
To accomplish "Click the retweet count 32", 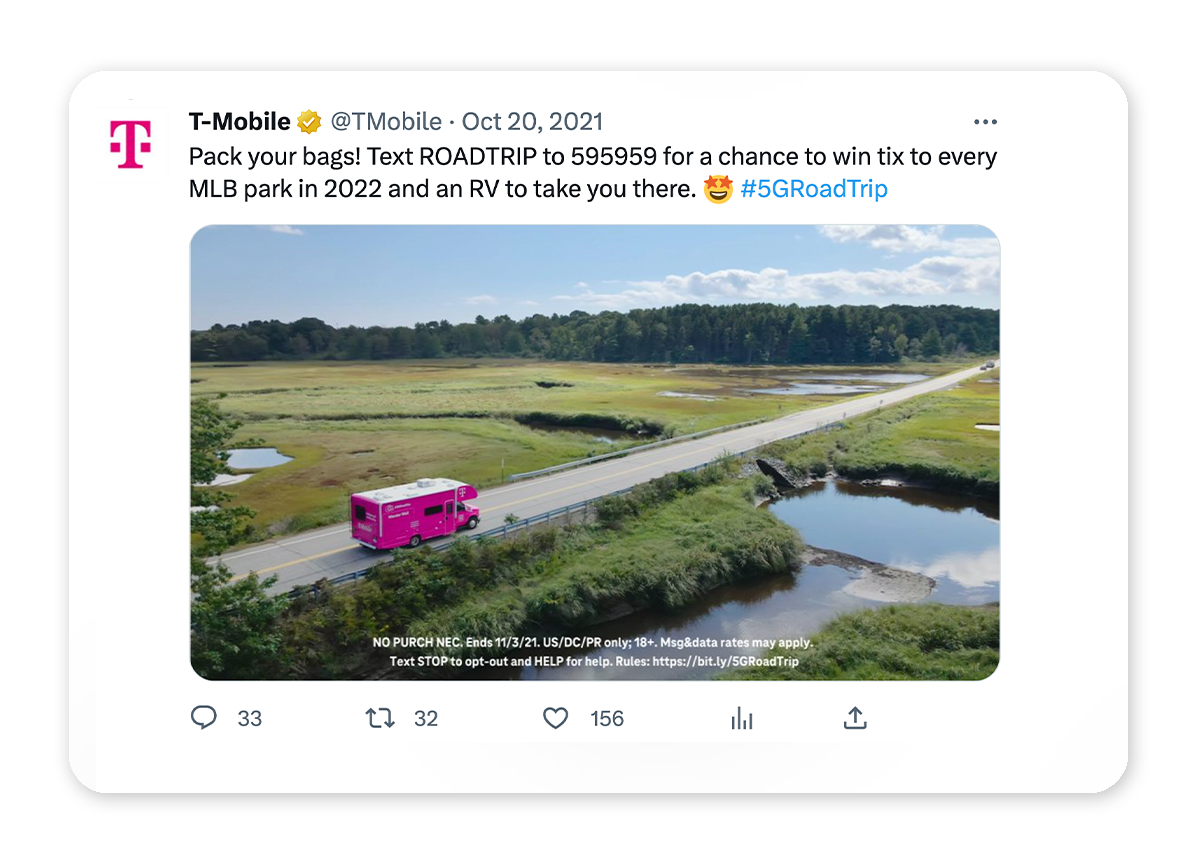I will 426,719.
